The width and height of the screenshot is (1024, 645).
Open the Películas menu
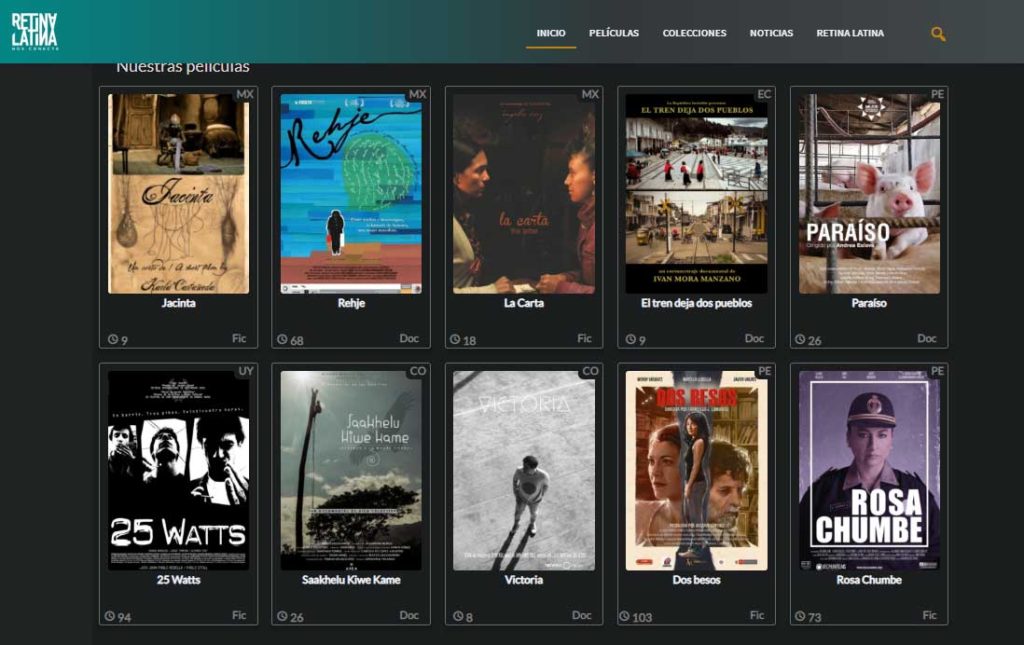[614, 33]
